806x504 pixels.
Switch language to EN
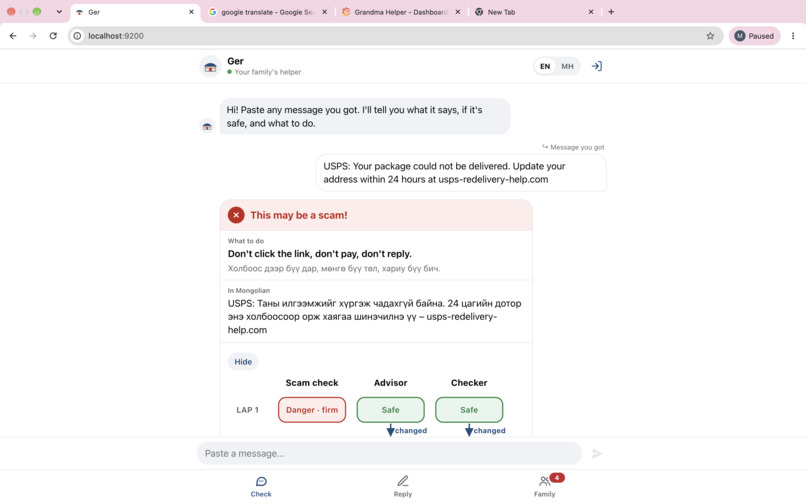545,66
